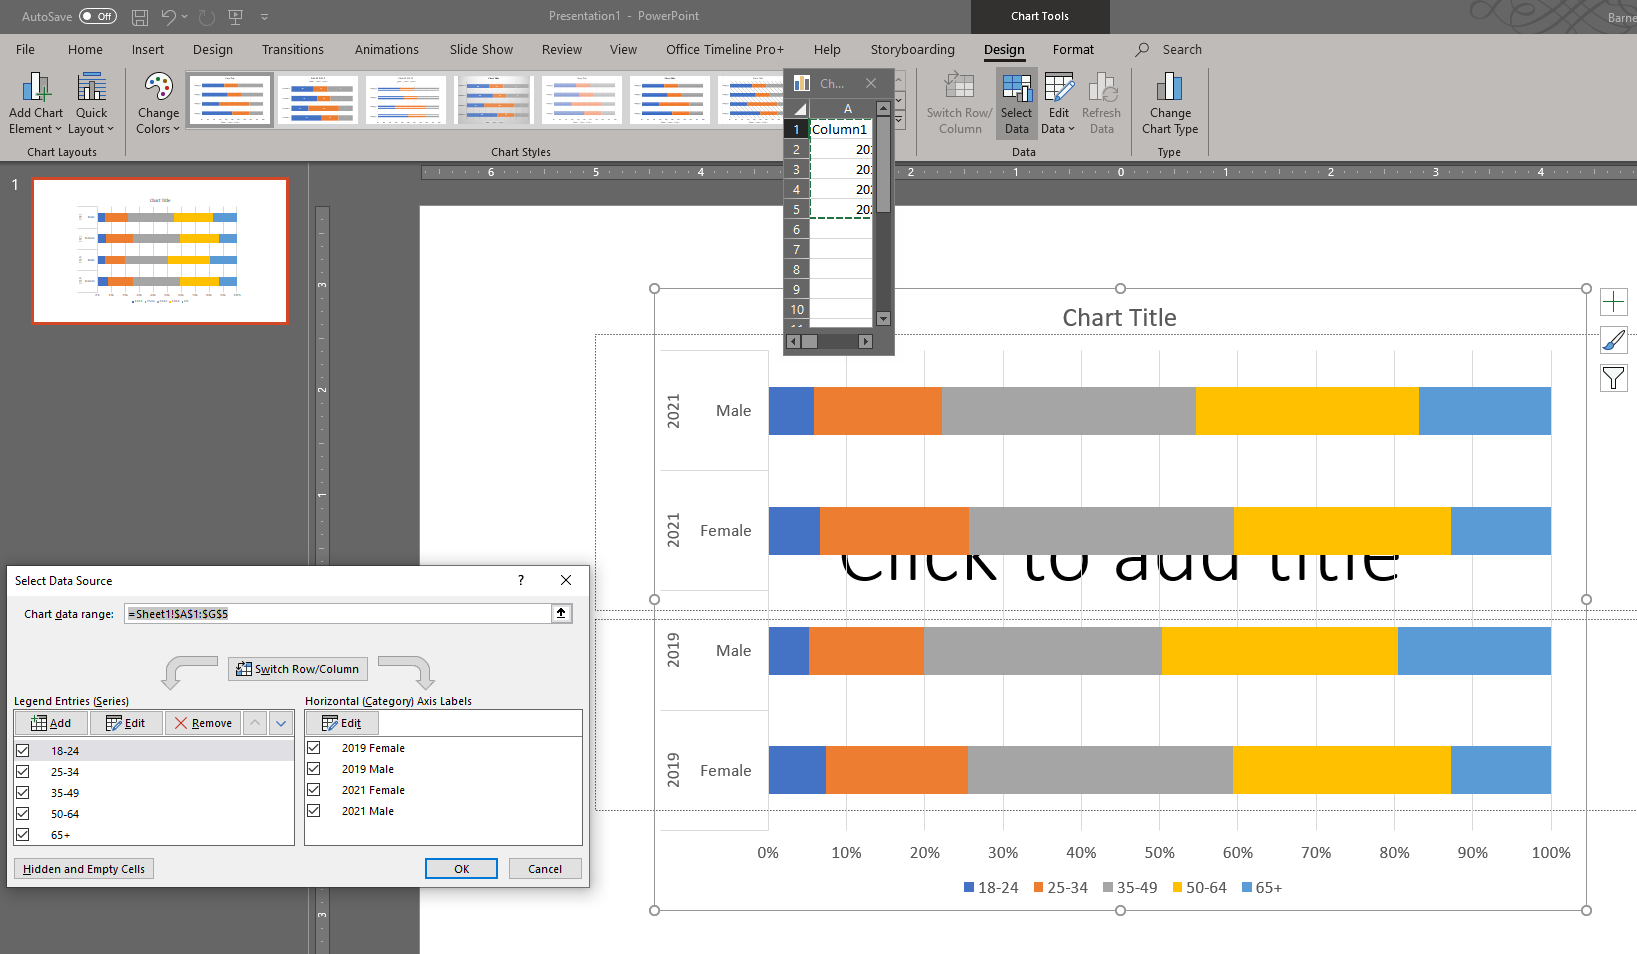1637x954 pixels.
Task: Open Chart Elements plus button beside chart
Action: point(1614,302)
